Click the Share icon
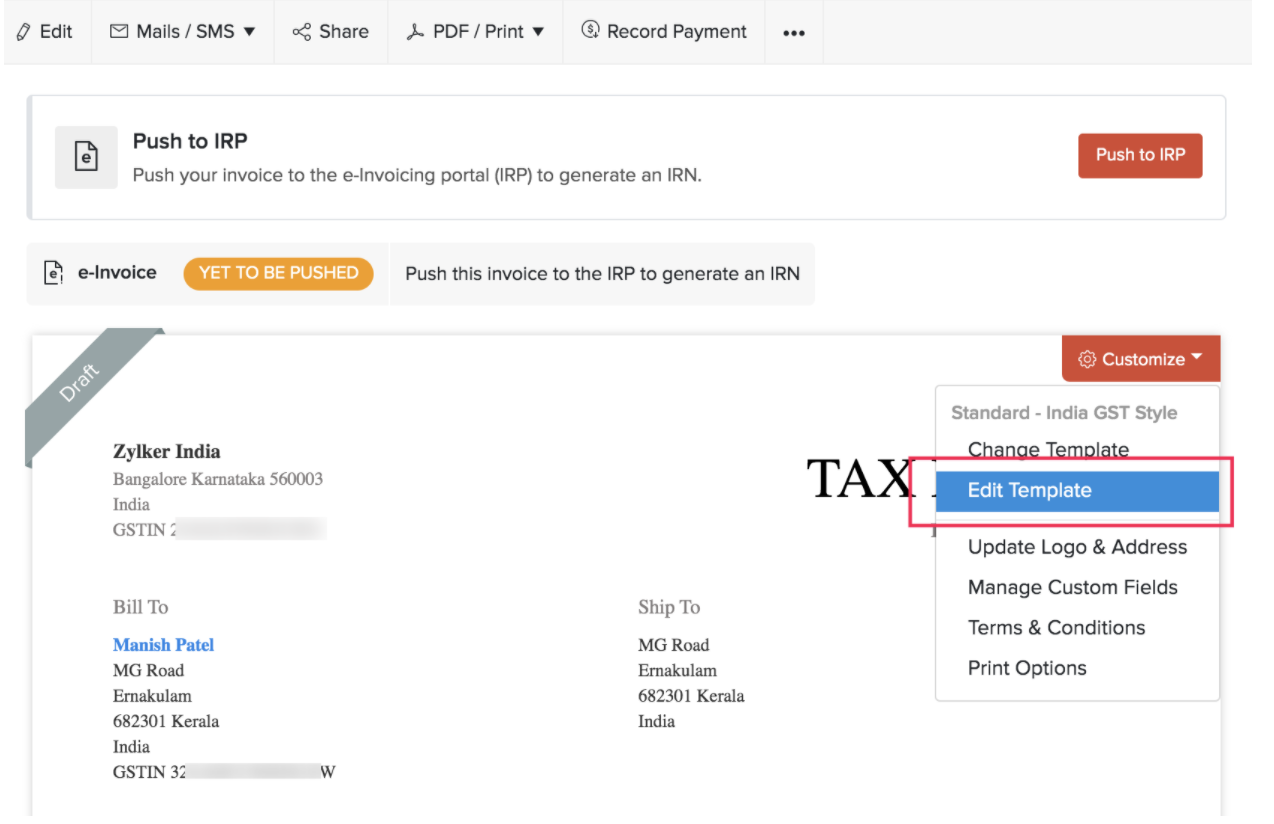This screenshot has height=824, width=1274. [302, 31]
